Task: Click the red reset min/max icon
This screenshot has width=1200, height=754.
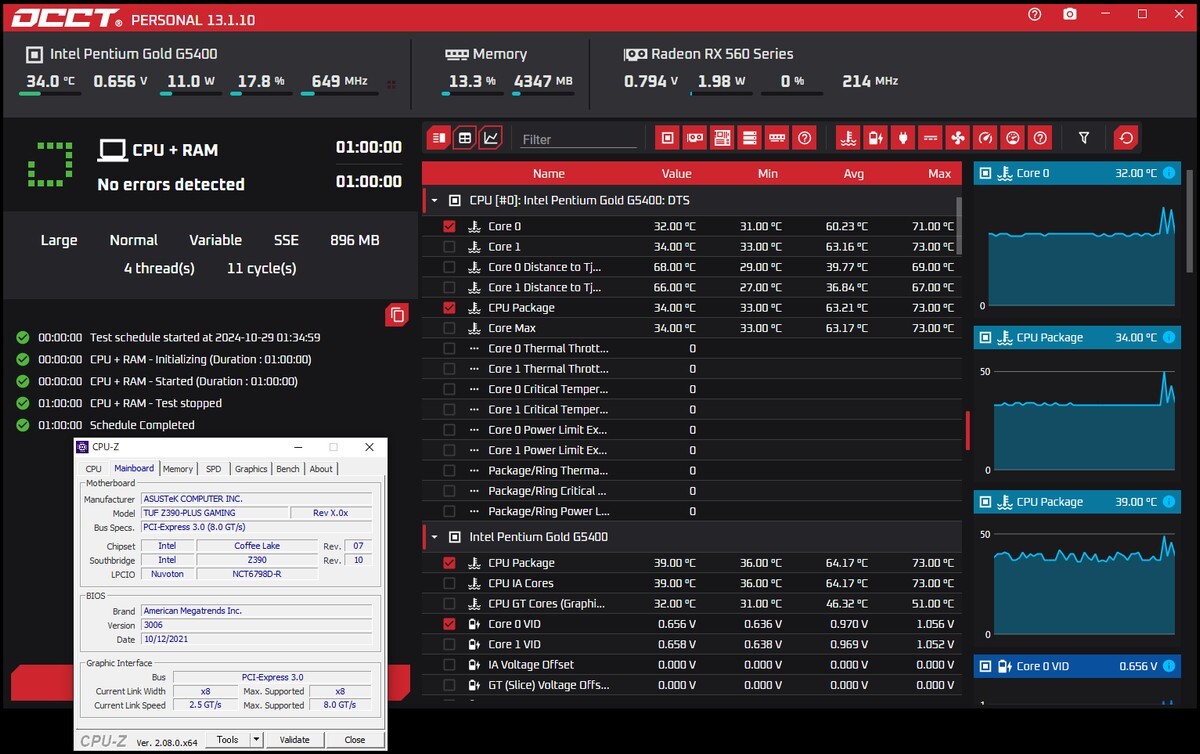Action: coord(1127,138)
